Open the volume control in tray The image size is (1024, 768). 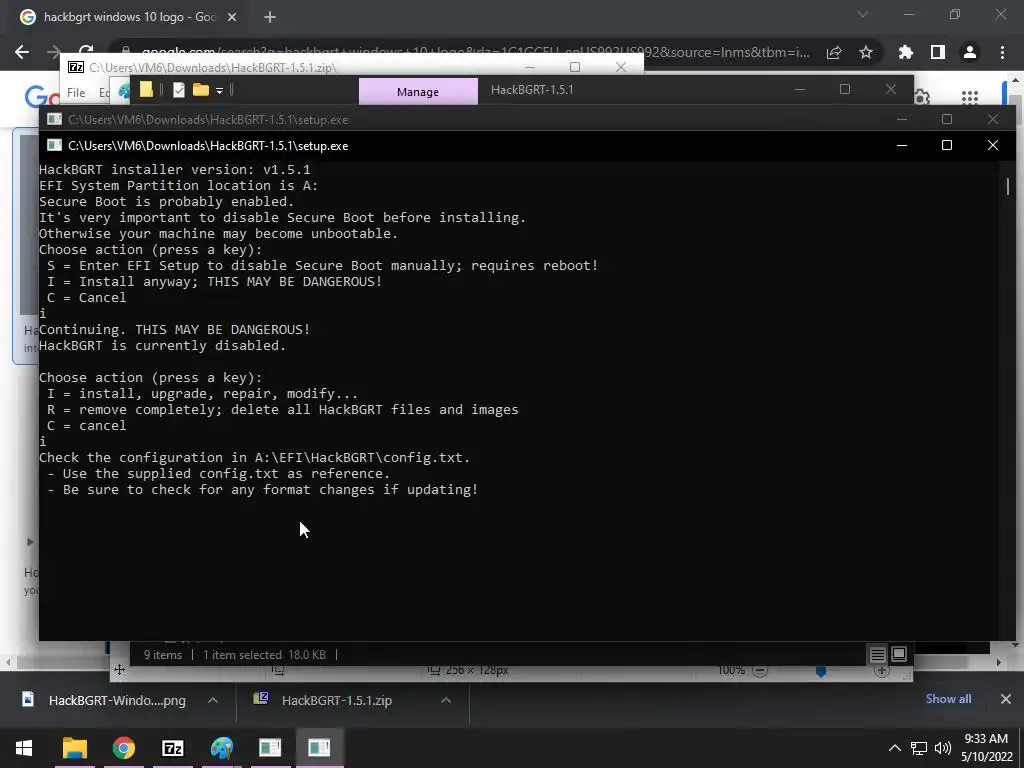[942, 748]
